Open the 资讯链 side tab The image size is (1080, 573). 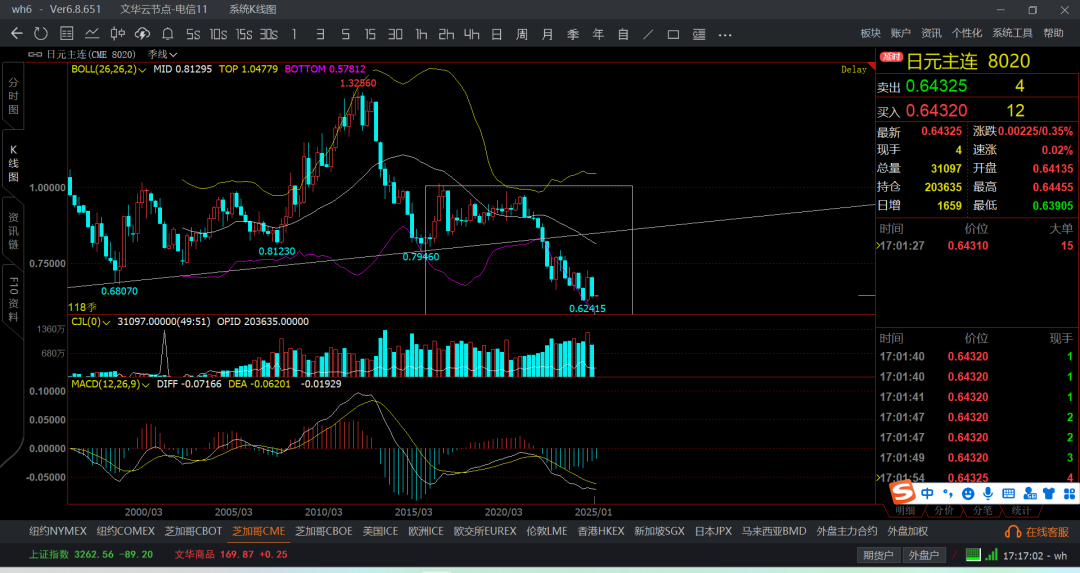point(13,231)
